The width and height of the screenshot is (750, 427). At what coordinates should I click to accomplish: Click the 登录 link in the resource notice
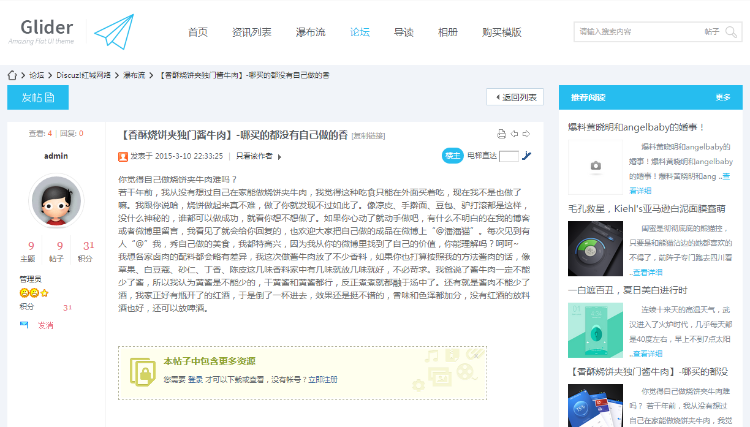coord(195,379)
